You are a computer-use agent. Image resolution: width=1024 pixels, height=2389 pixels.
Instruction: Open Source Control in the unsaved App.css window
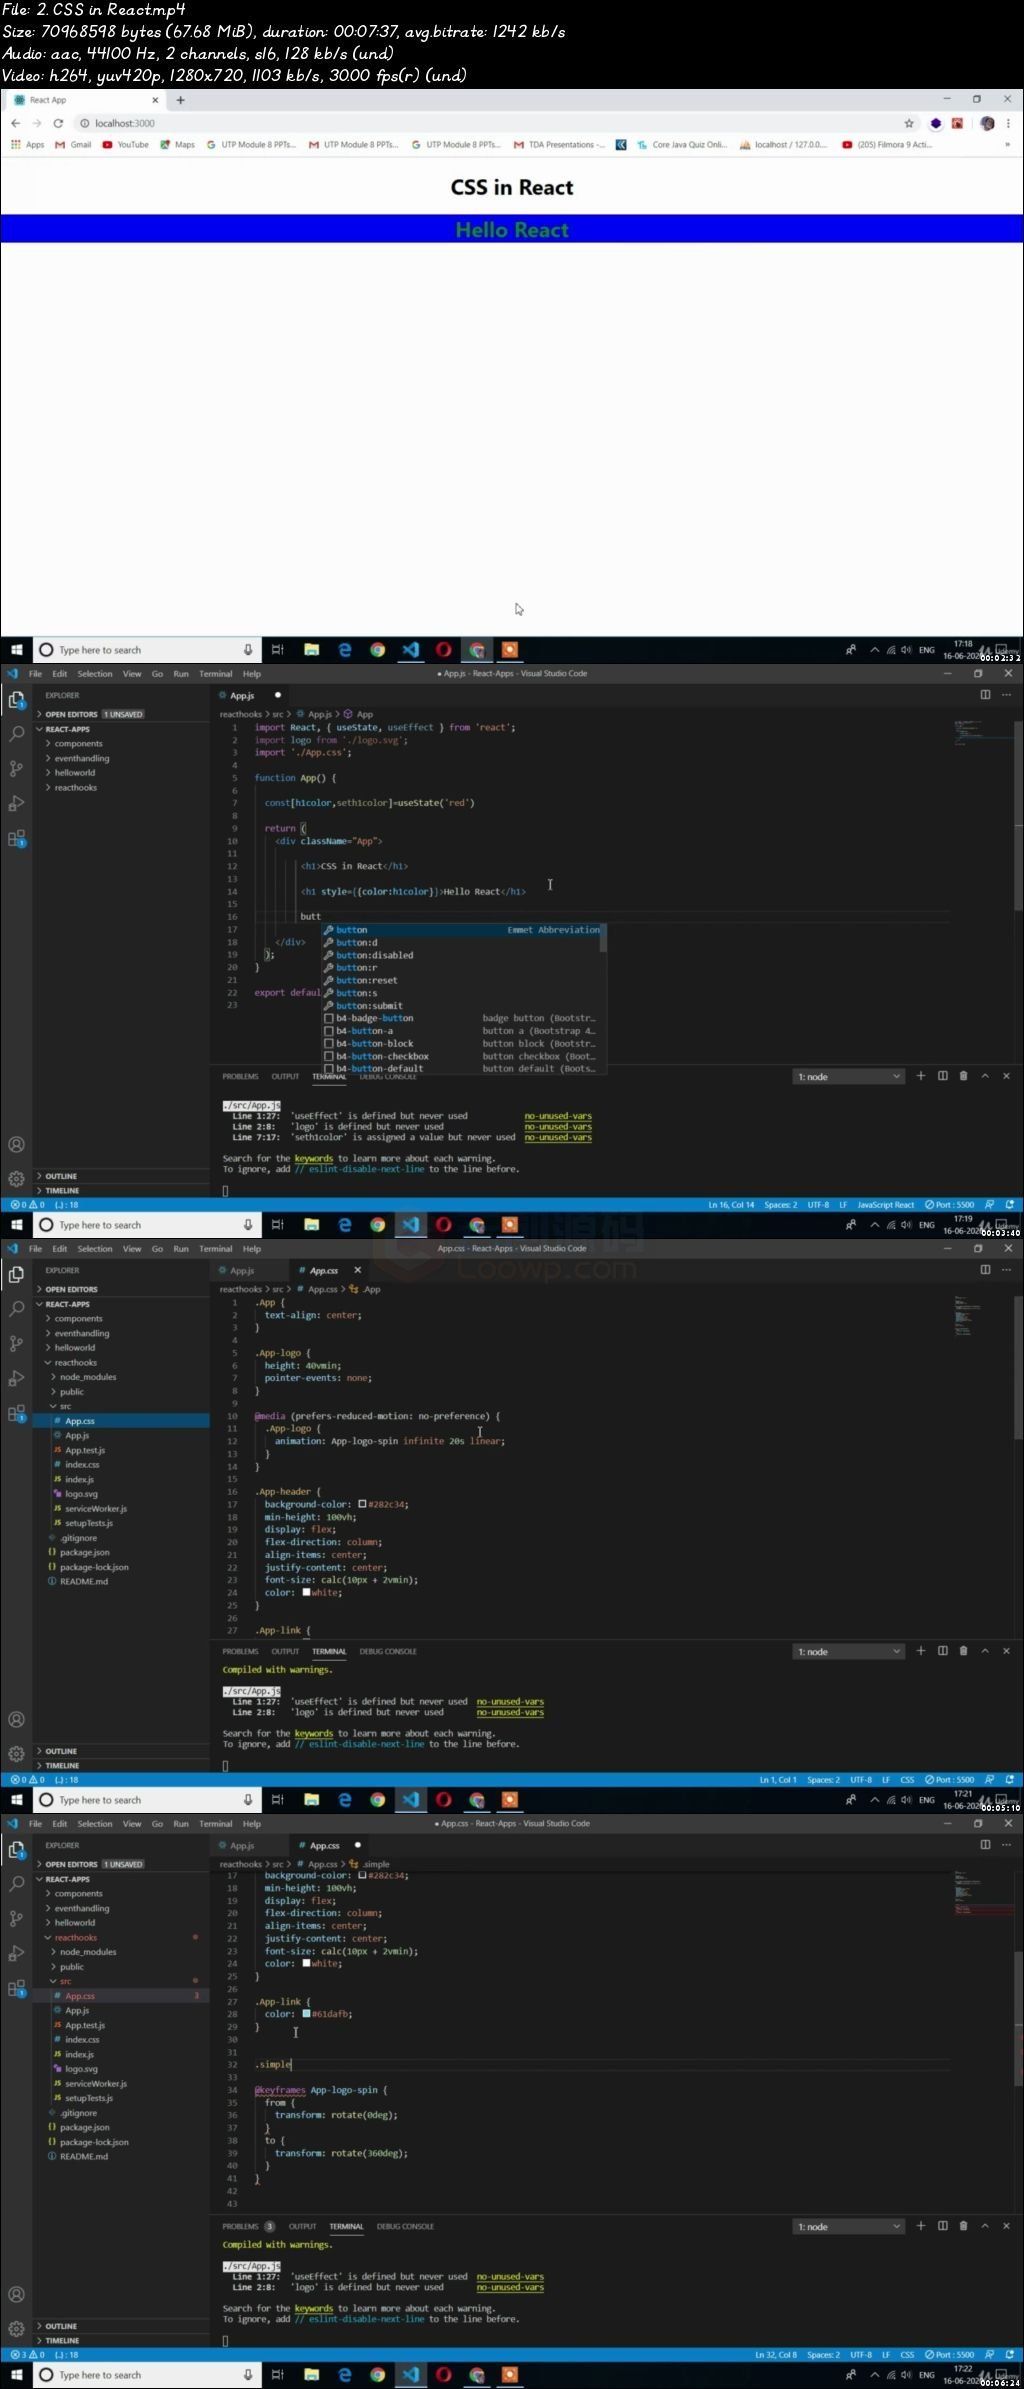pos(16,1918)
